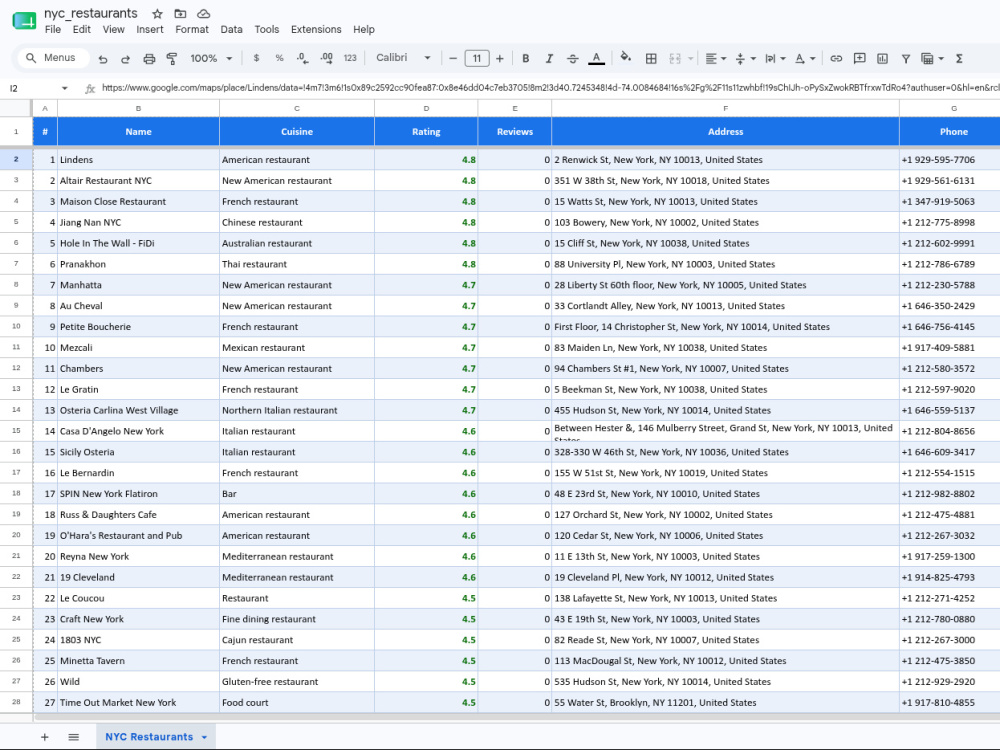Select address cell 15 Cliff St
Viewport: 1000px width, 750px height.
725,243
